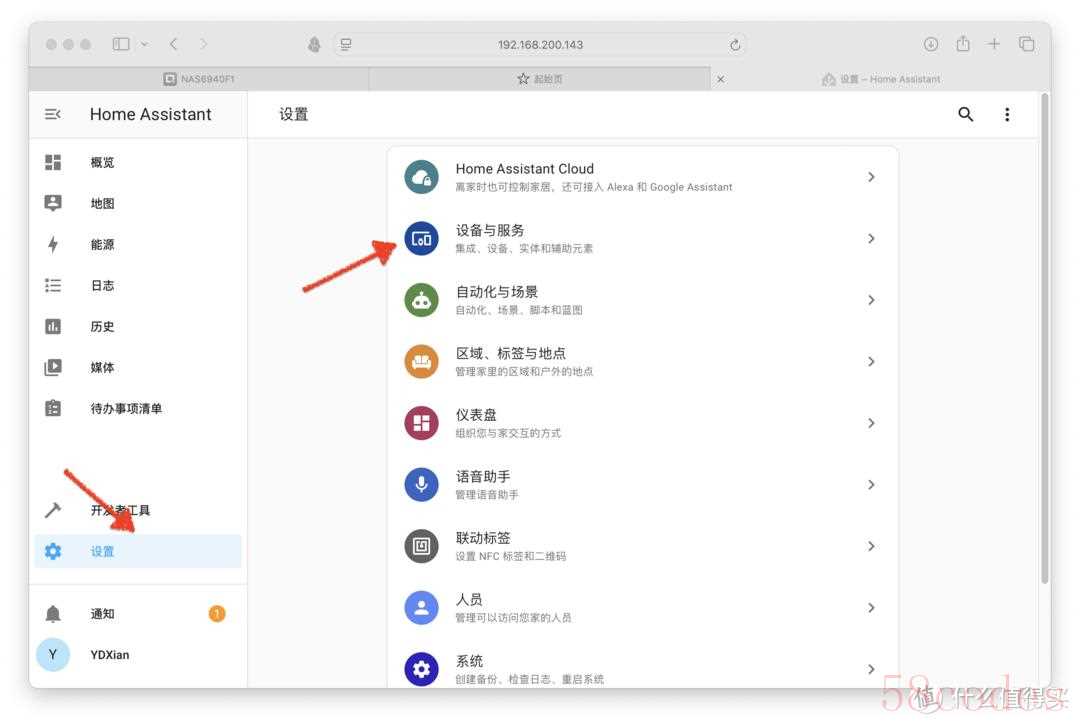Open Safari sidebar options dropdown arrow
This screenshot has width=1080, height=724.
[145, 44]
